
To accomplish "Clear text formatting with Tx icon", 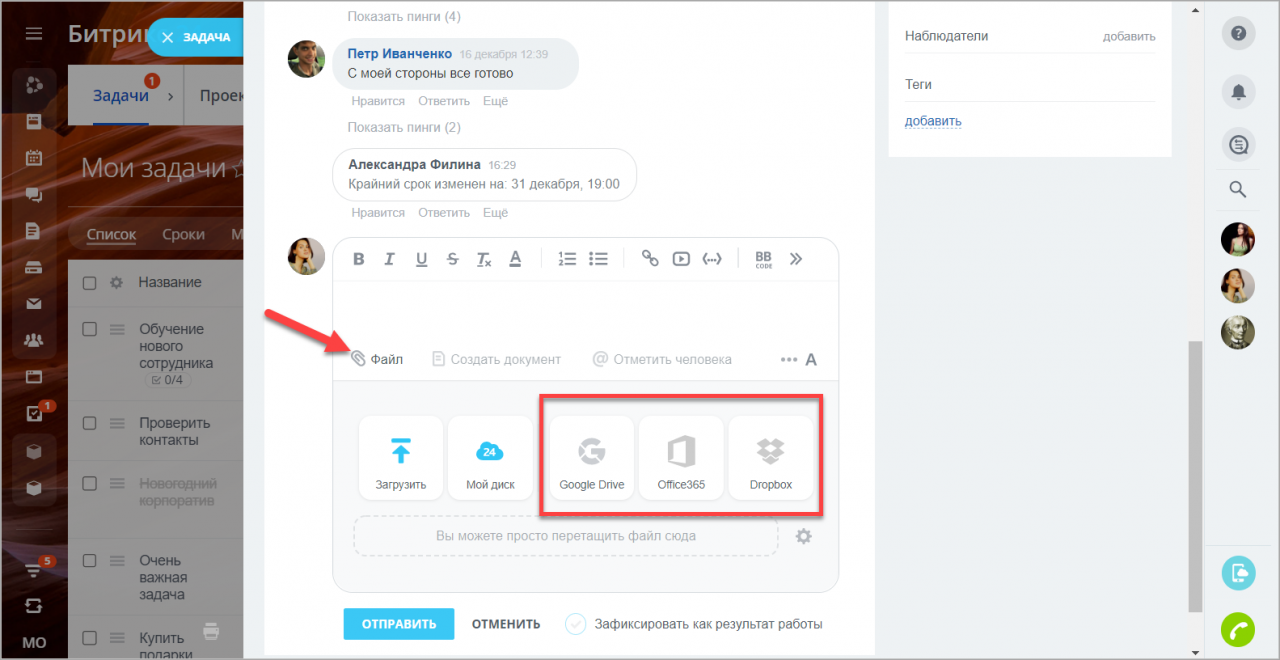I will tap(484, 259).
